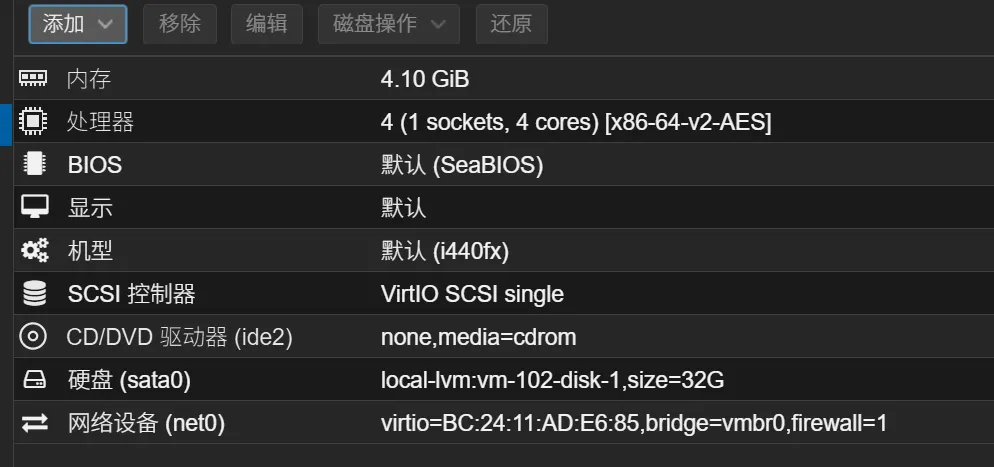The width and height of the screenshot is (994, 467).
Task: Select the none,media=cdrom row
Action: click(x=504, y=336)
